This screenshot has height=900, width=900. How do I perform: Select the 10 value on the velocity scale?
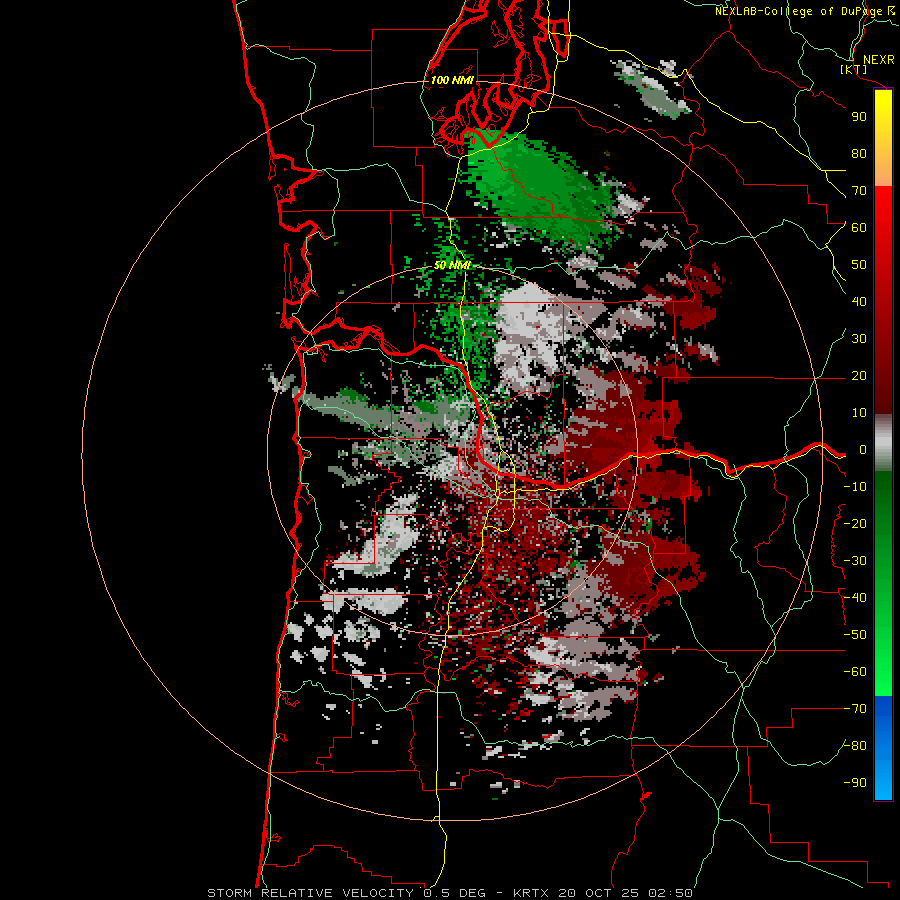(859, 413)
